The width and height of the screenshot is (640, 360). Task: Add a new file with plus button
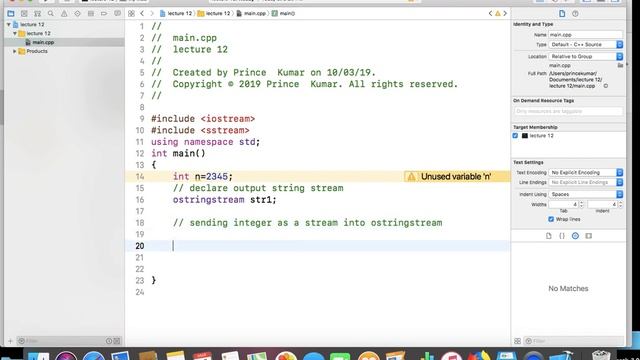pyautogui.click(x=10, y=341)
